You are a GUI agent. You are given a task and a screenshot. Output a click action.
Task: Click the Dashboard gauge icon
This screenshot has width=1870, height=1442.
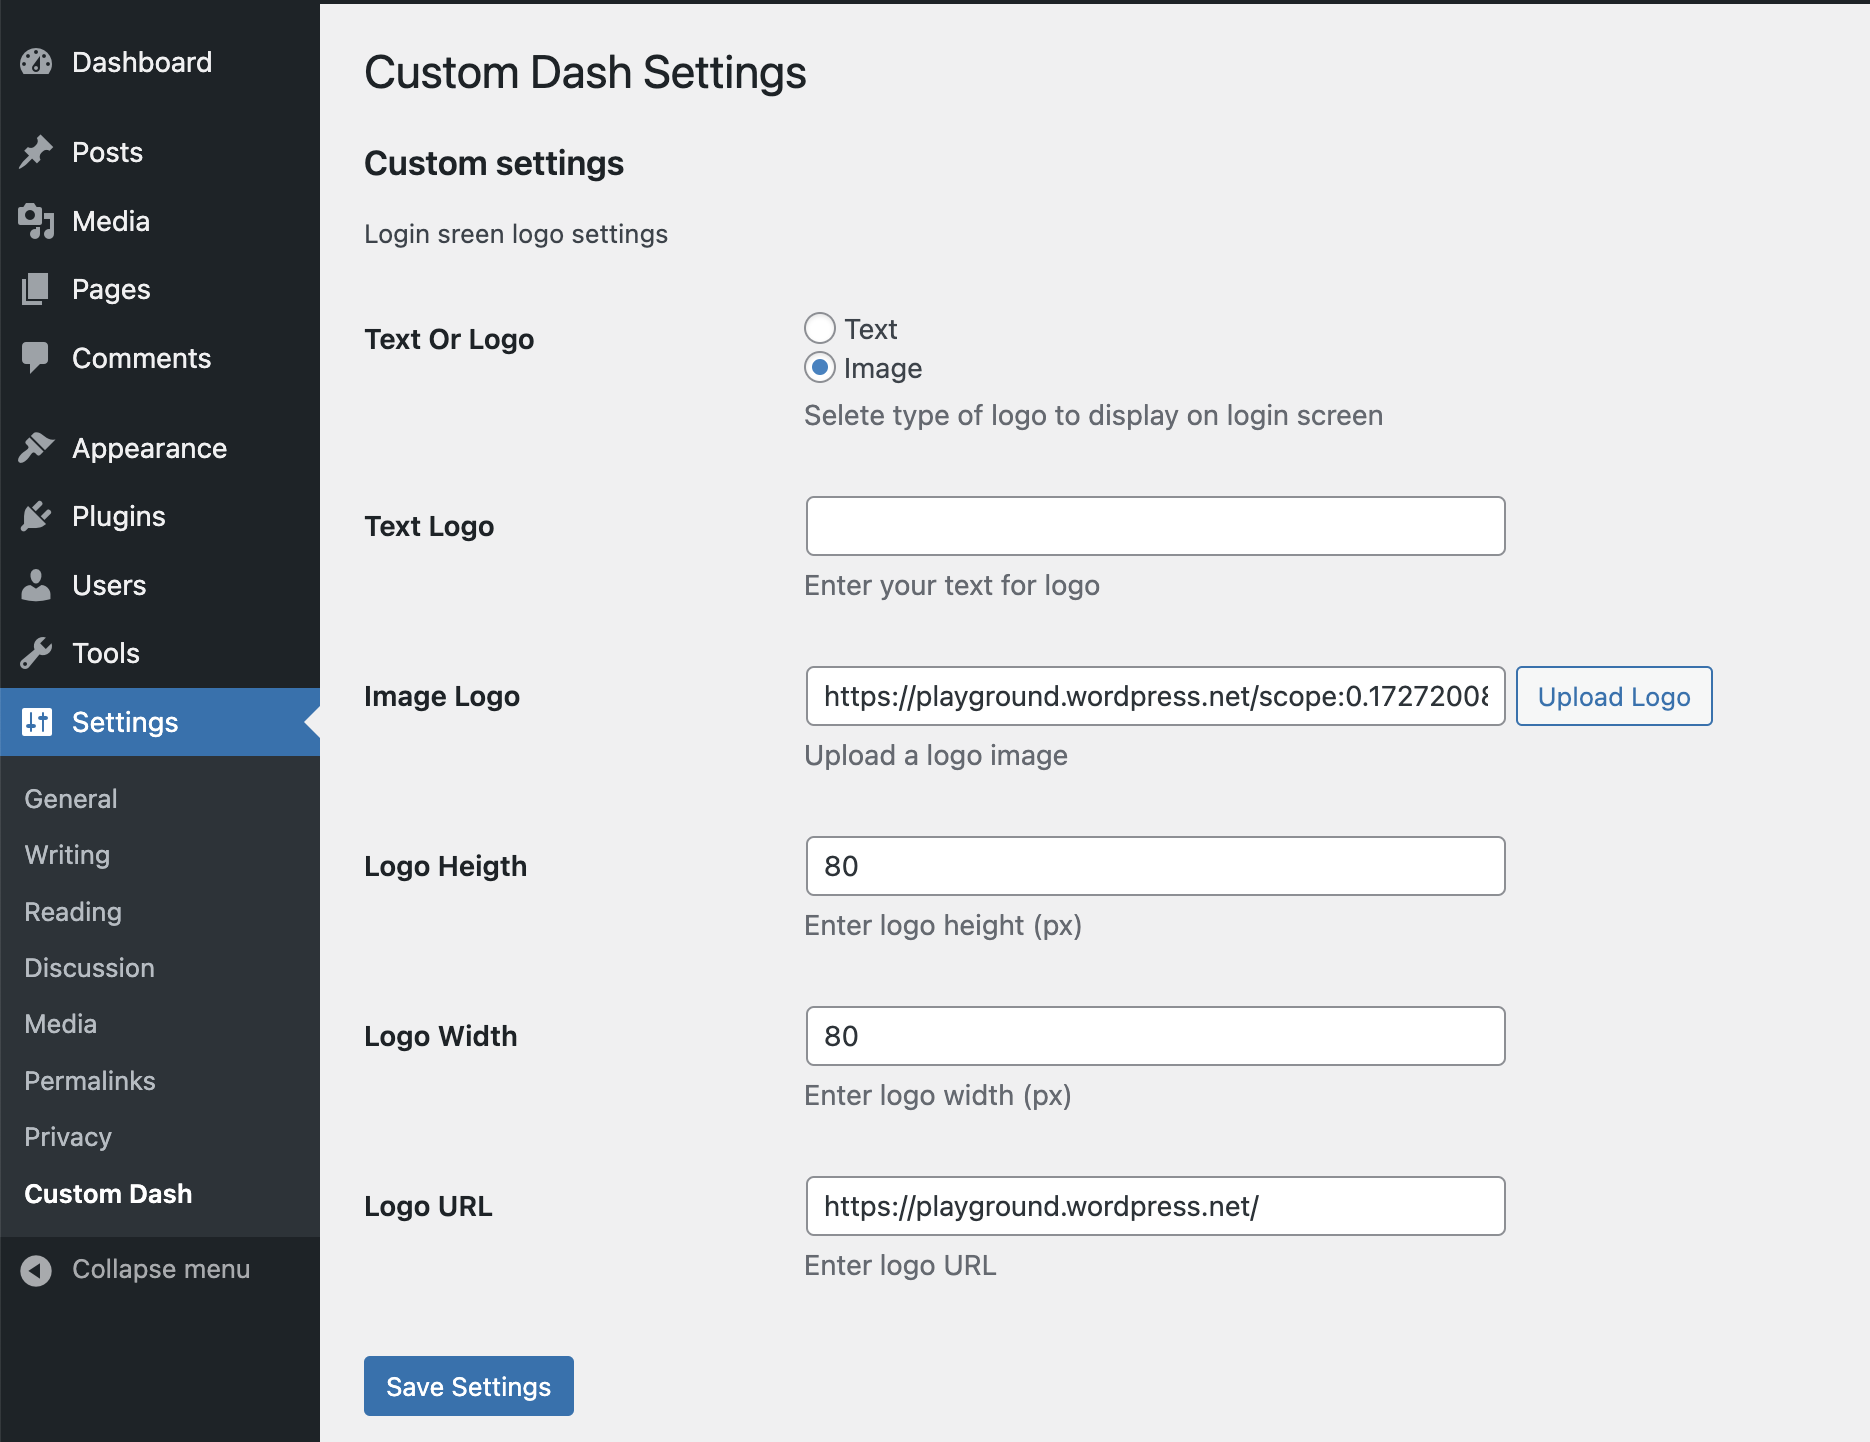pyautogui.click(x=36, y=62)
